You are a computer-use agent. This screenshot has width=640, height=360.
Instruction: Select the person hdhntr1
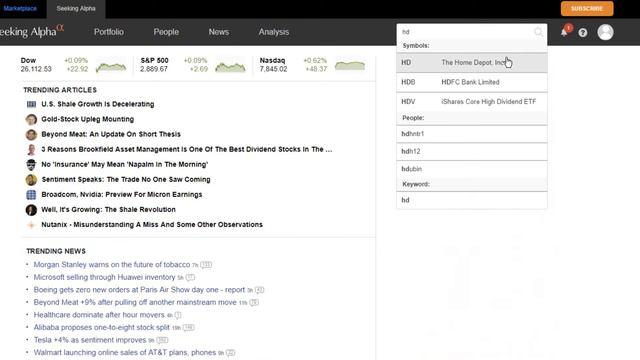(x=472, y=134)
